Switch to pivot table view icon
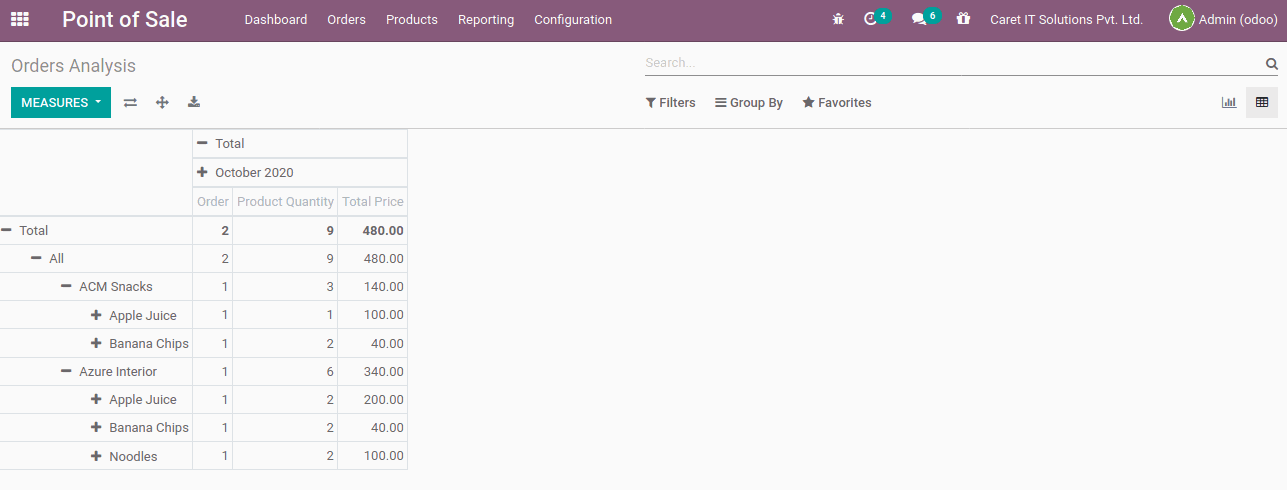Image resolution: width=1287 pixels, height=490 pixels. 1262,102
